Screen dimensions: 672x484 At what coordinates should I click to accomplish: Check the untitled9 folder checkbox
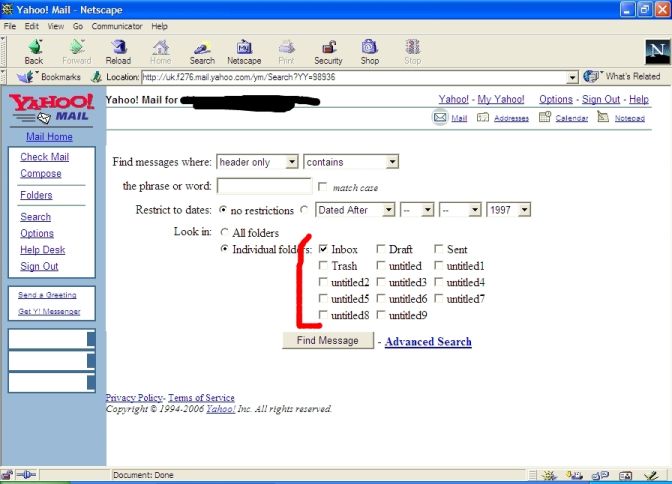tap(381, 315)
